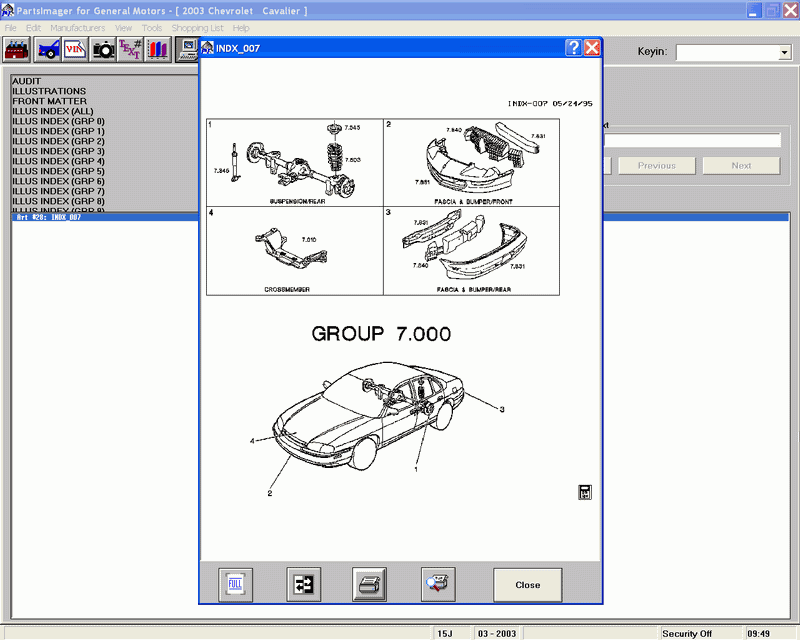Click the Security Off status indicator
The image size is (800, 640).
[687, 633]
